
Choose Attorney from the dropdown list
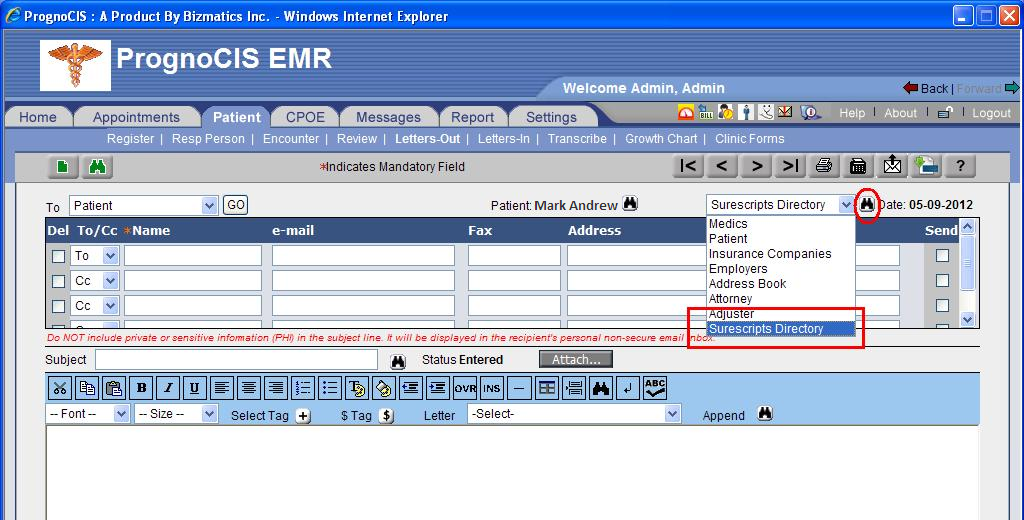[731, 299]
